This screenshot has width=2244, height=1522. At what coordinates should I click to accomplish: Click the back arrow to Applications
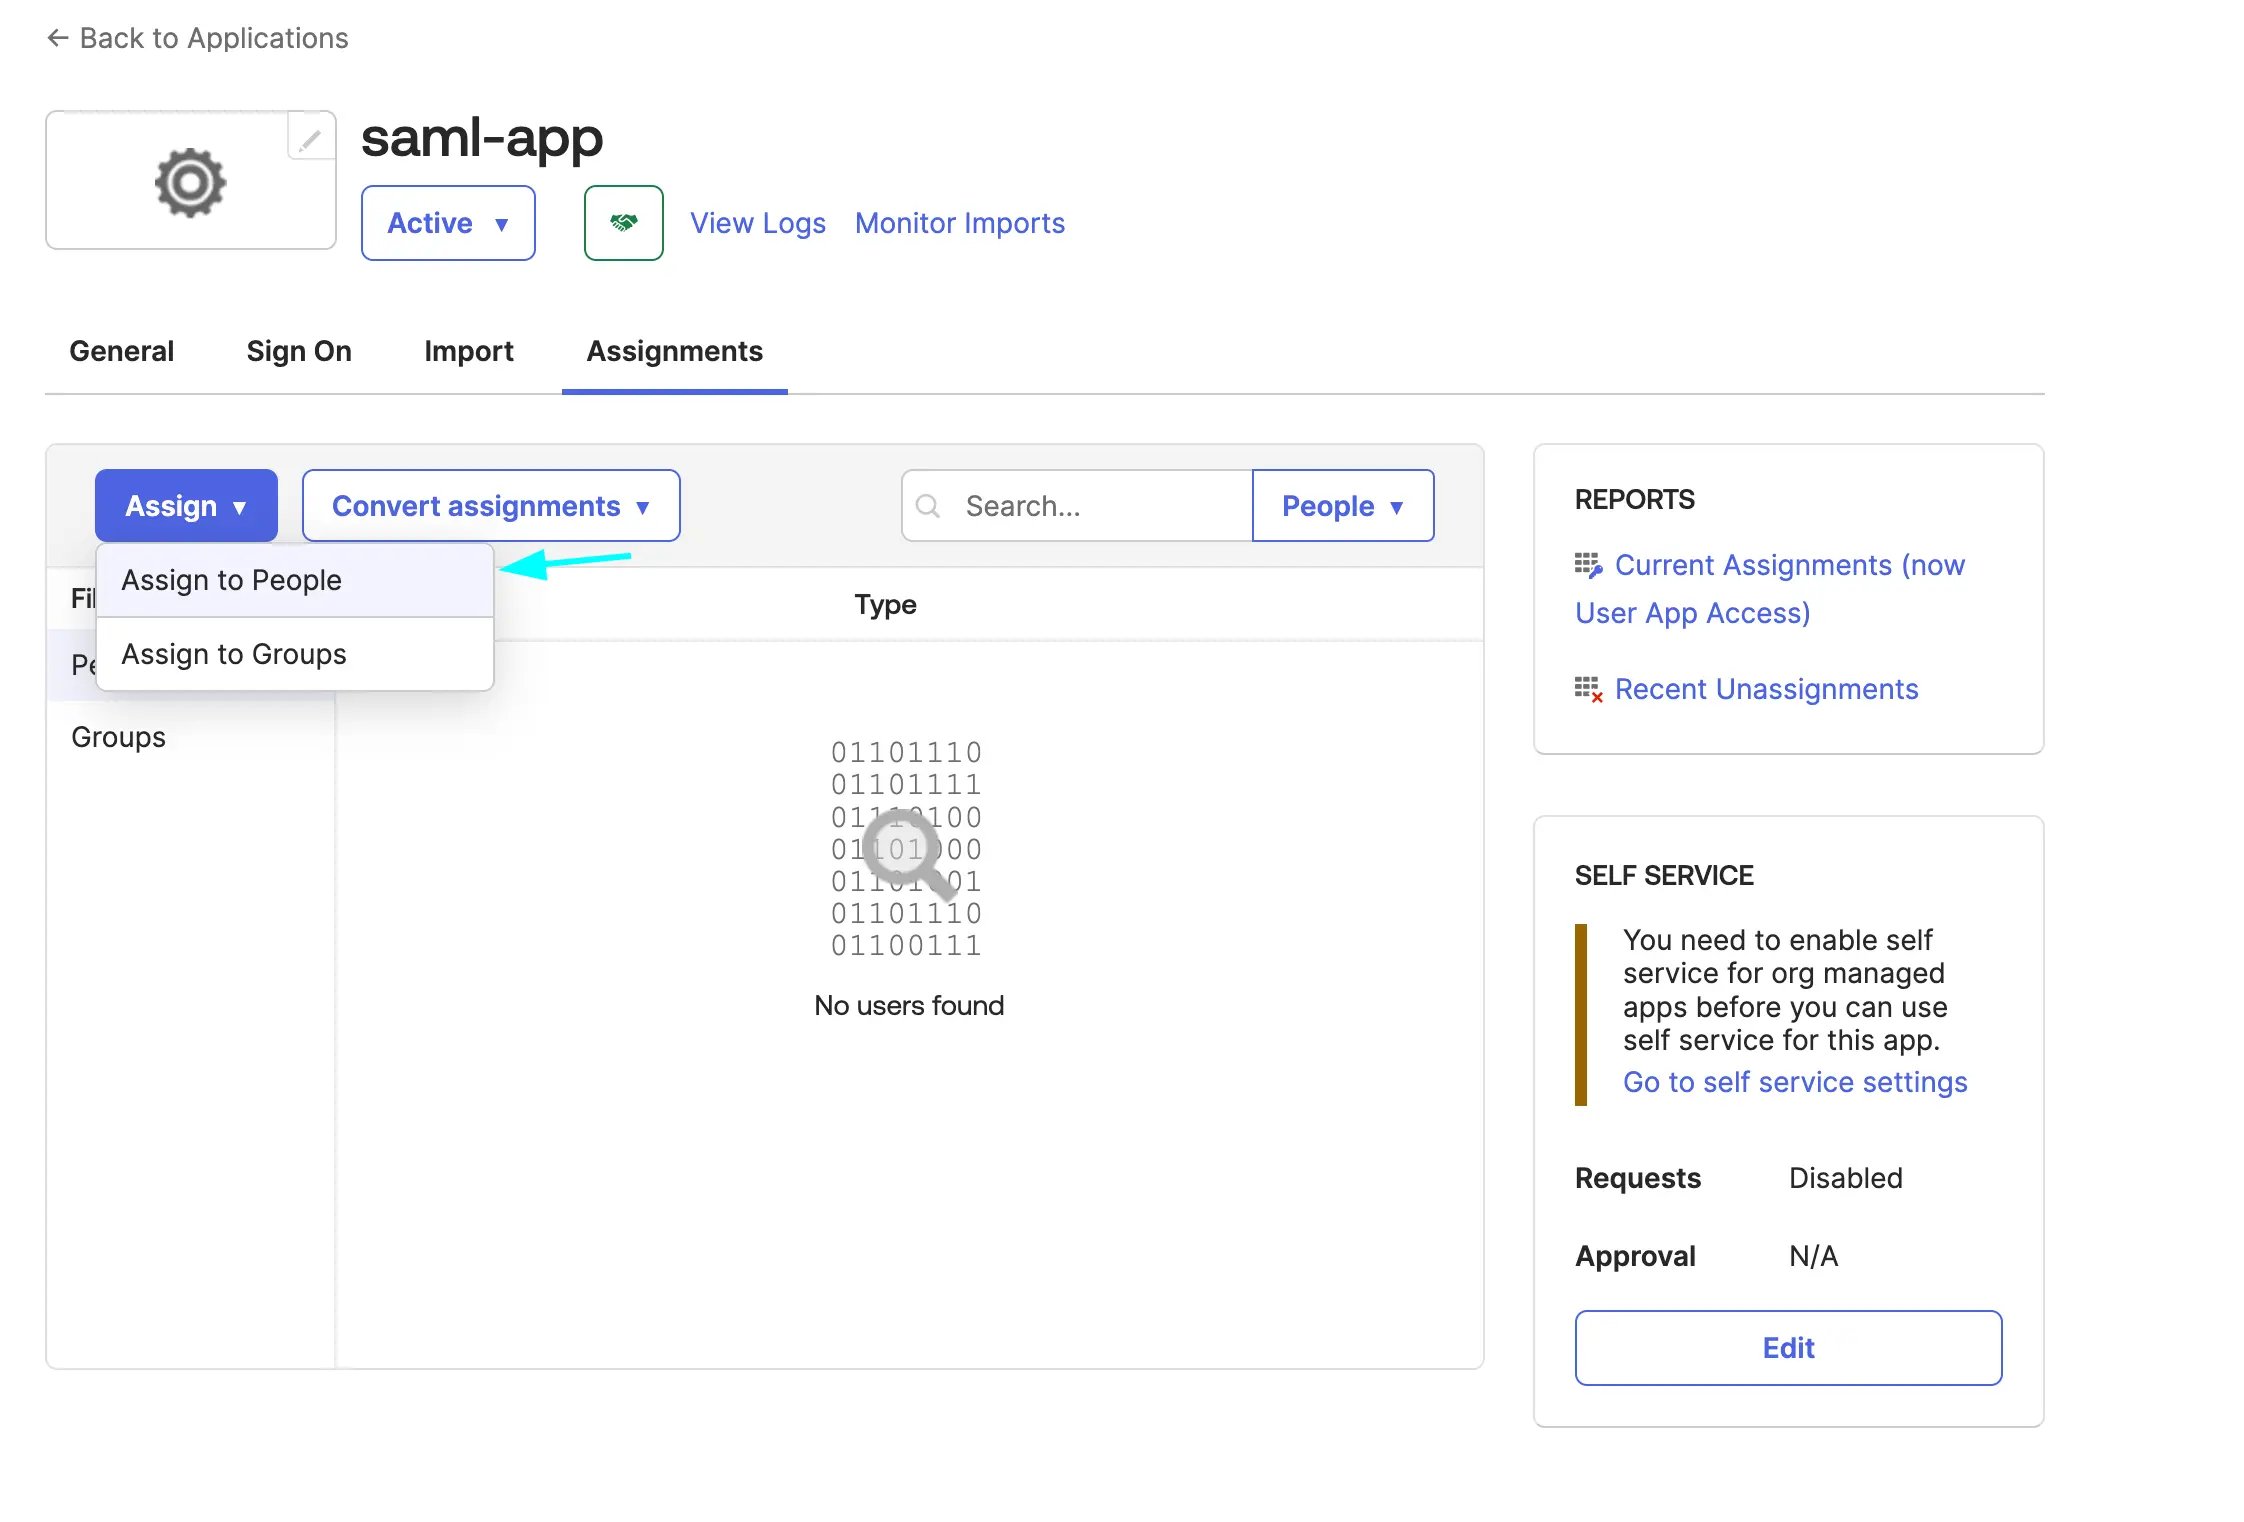tap(58, 38)
